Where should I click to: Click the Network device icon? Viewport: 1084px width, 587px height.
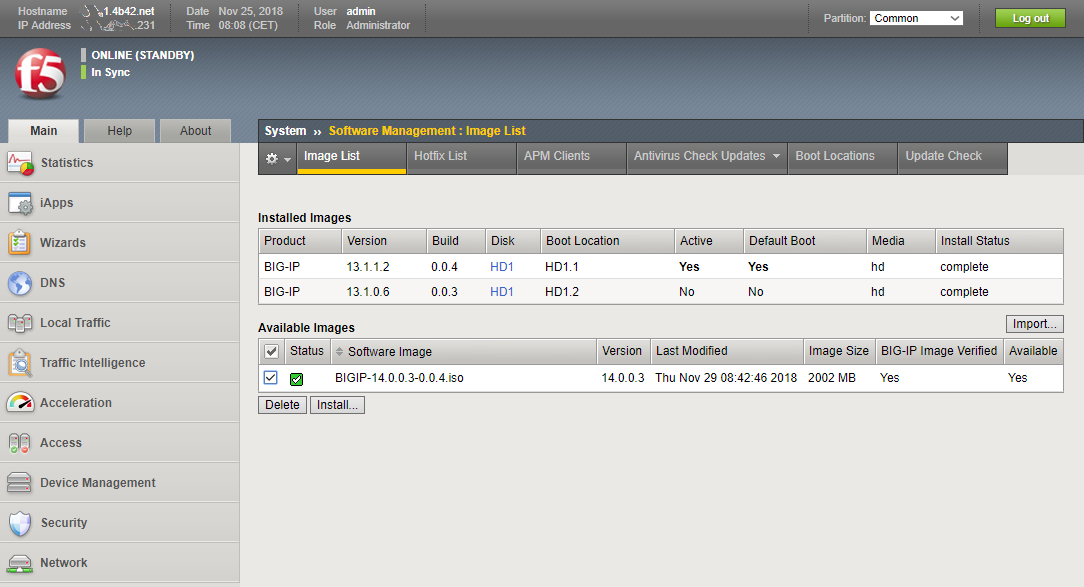[x=20, y=563]
